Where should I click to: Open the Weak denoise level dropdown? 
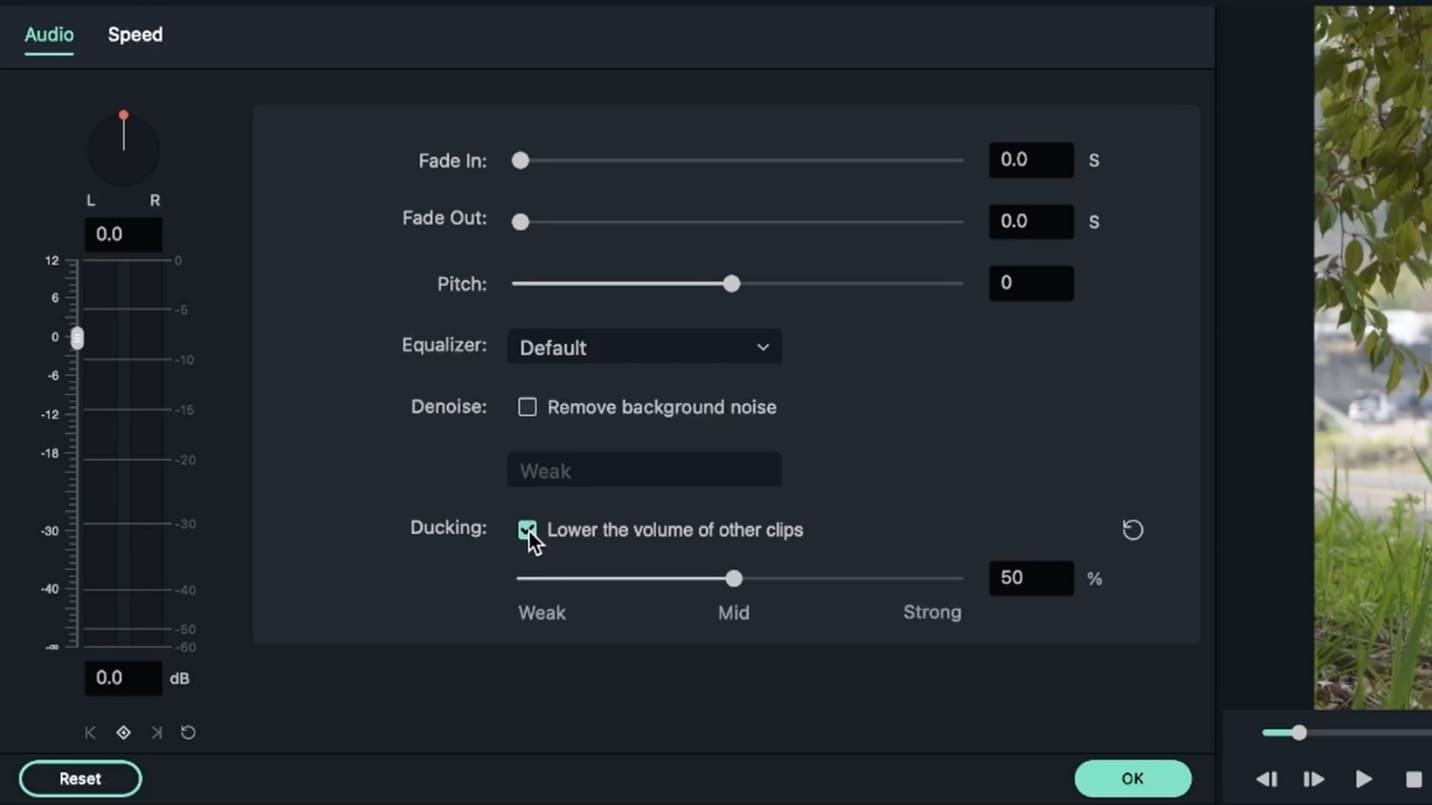644,470
